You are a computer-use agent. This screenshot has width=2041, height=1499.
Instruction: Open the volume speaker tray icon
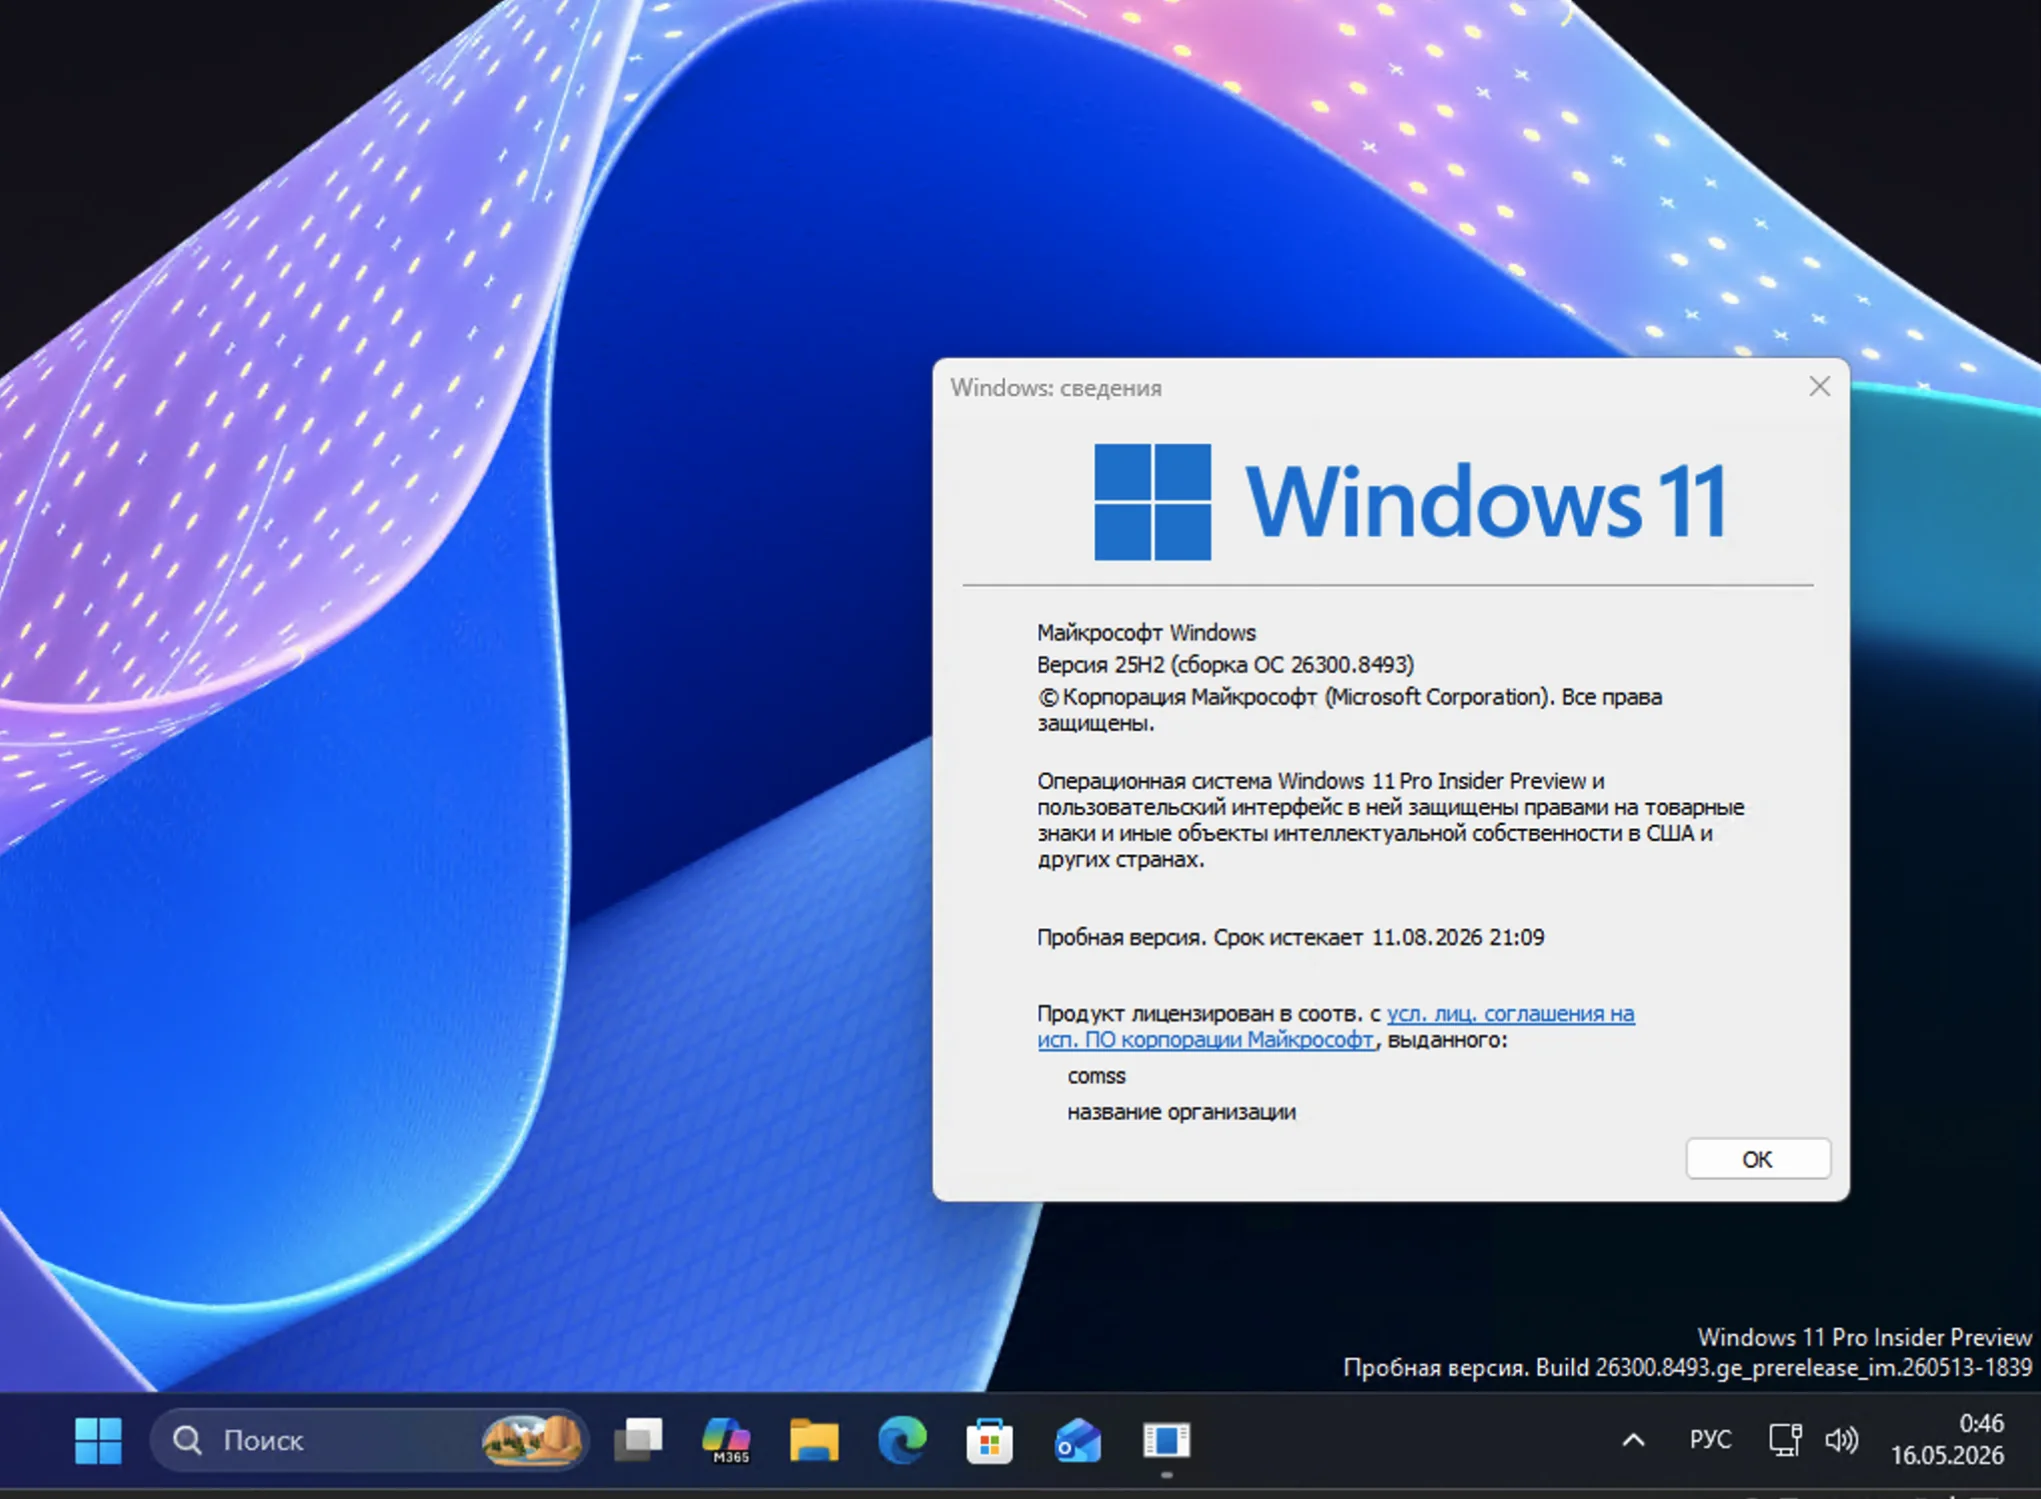pyautogui.click(x=1841, y=1440)
